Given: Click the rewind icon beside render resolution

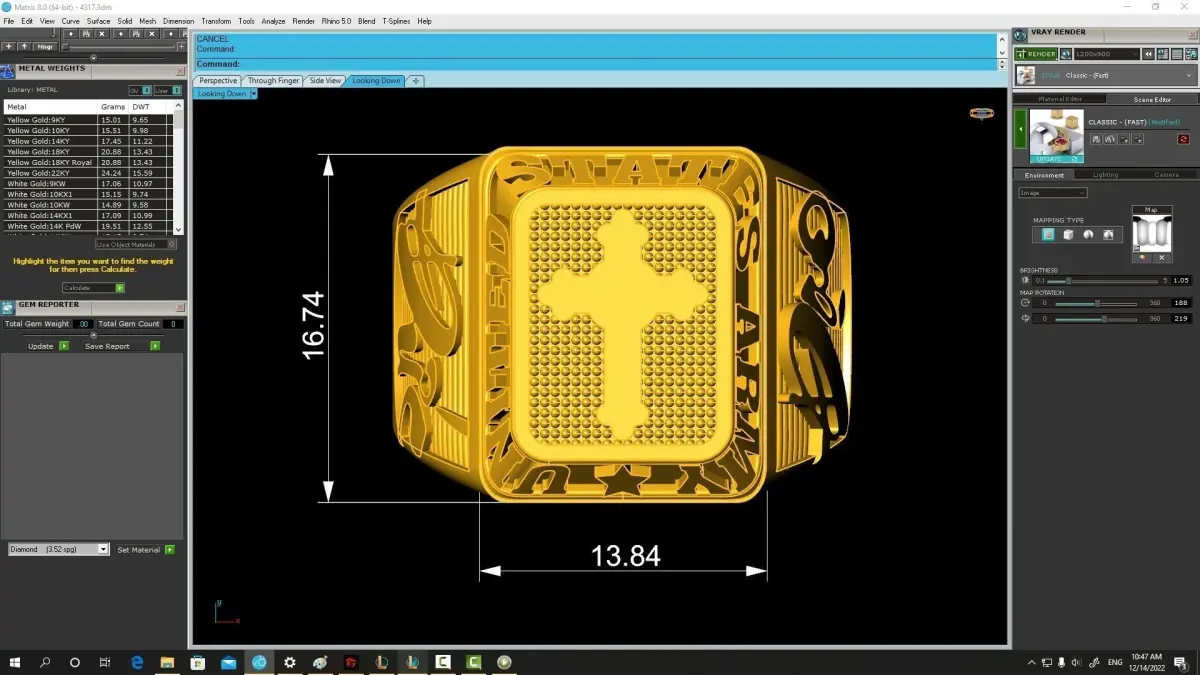Looking at the screenshot, I should point(1150,54).
